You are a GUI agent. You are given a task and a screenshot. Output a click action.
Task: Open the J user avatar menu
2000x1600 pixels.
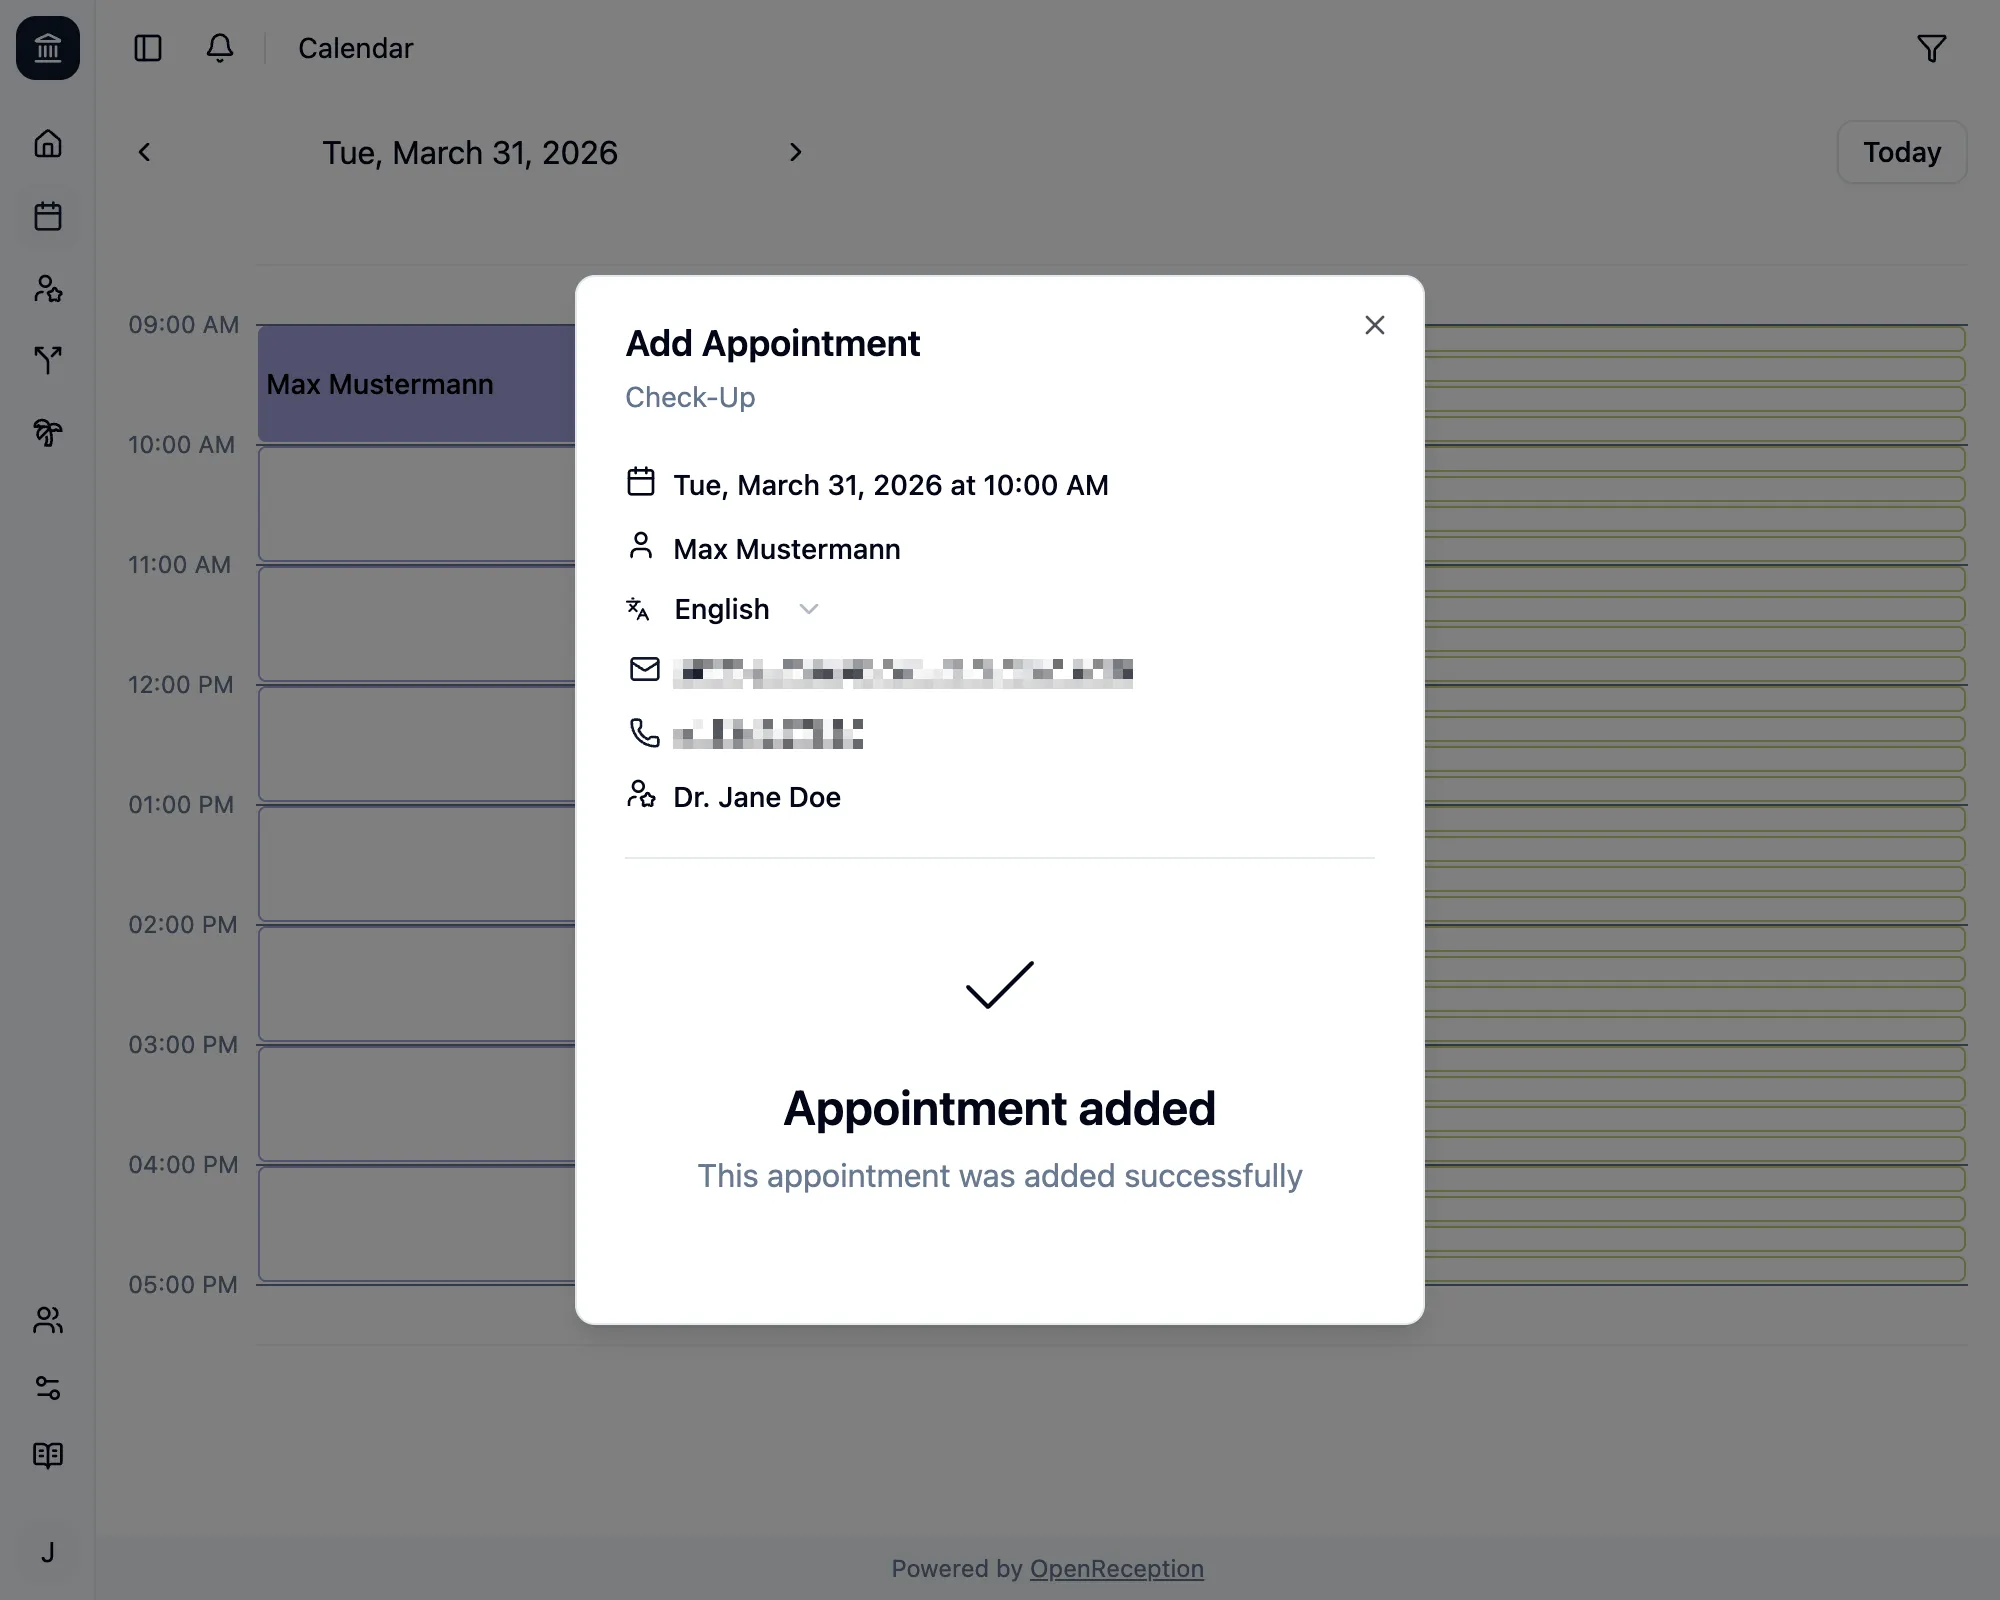click(x=48, y=1552)
